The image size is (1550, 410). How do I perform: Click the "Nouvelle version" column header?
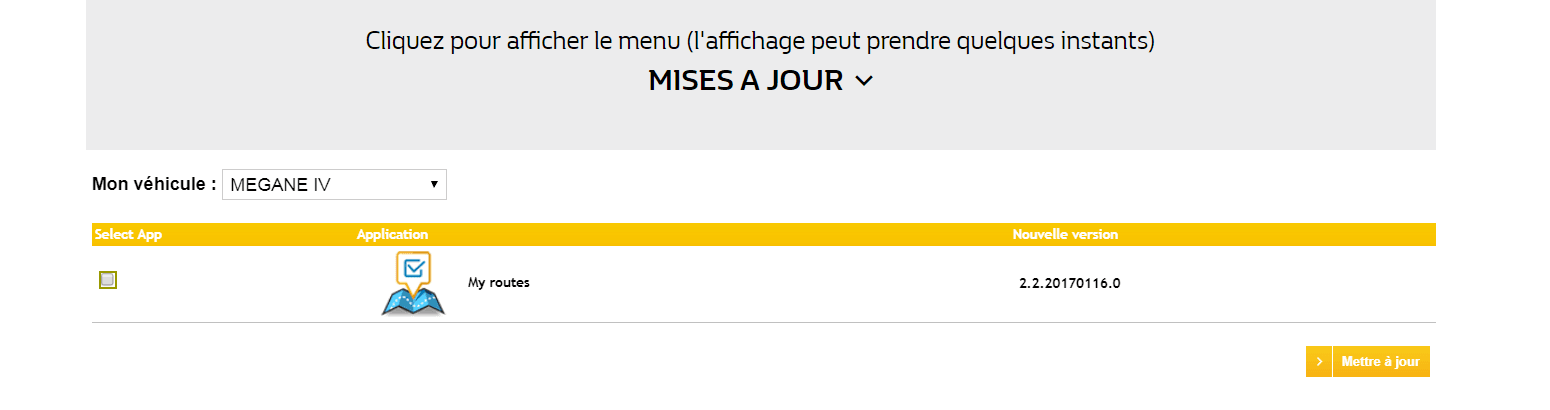click(x=1065, y=235)
